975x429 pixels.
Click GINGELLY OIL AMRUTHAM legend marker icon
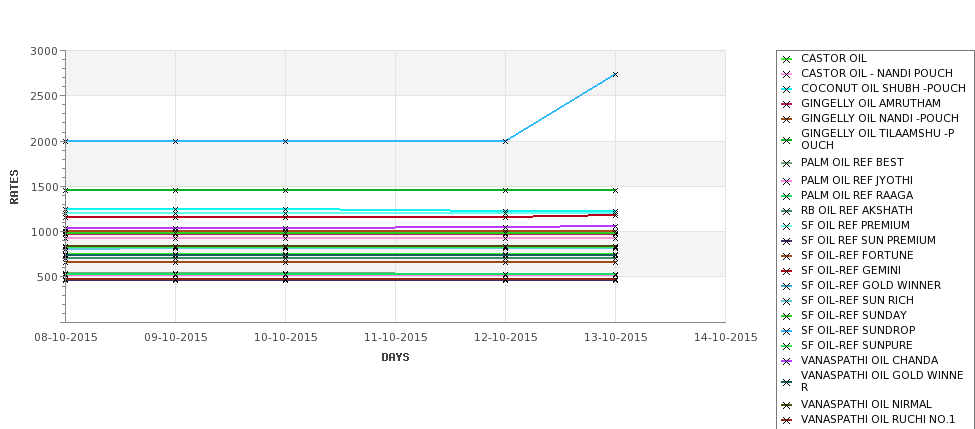pyautogui.click(x=787, y=104)
